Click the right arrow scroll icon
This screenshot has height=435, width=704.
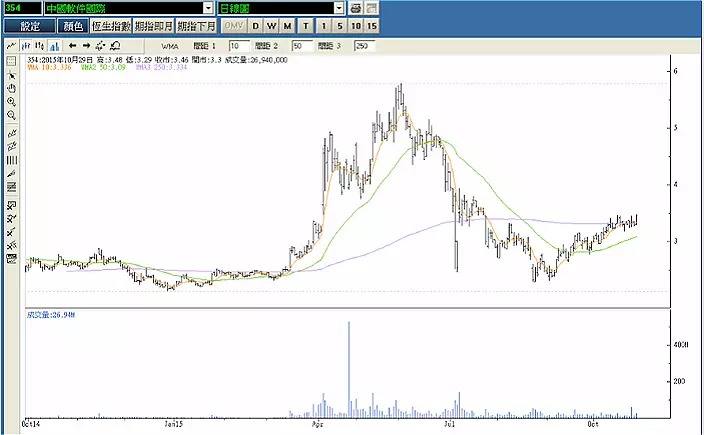coord(87,46)
